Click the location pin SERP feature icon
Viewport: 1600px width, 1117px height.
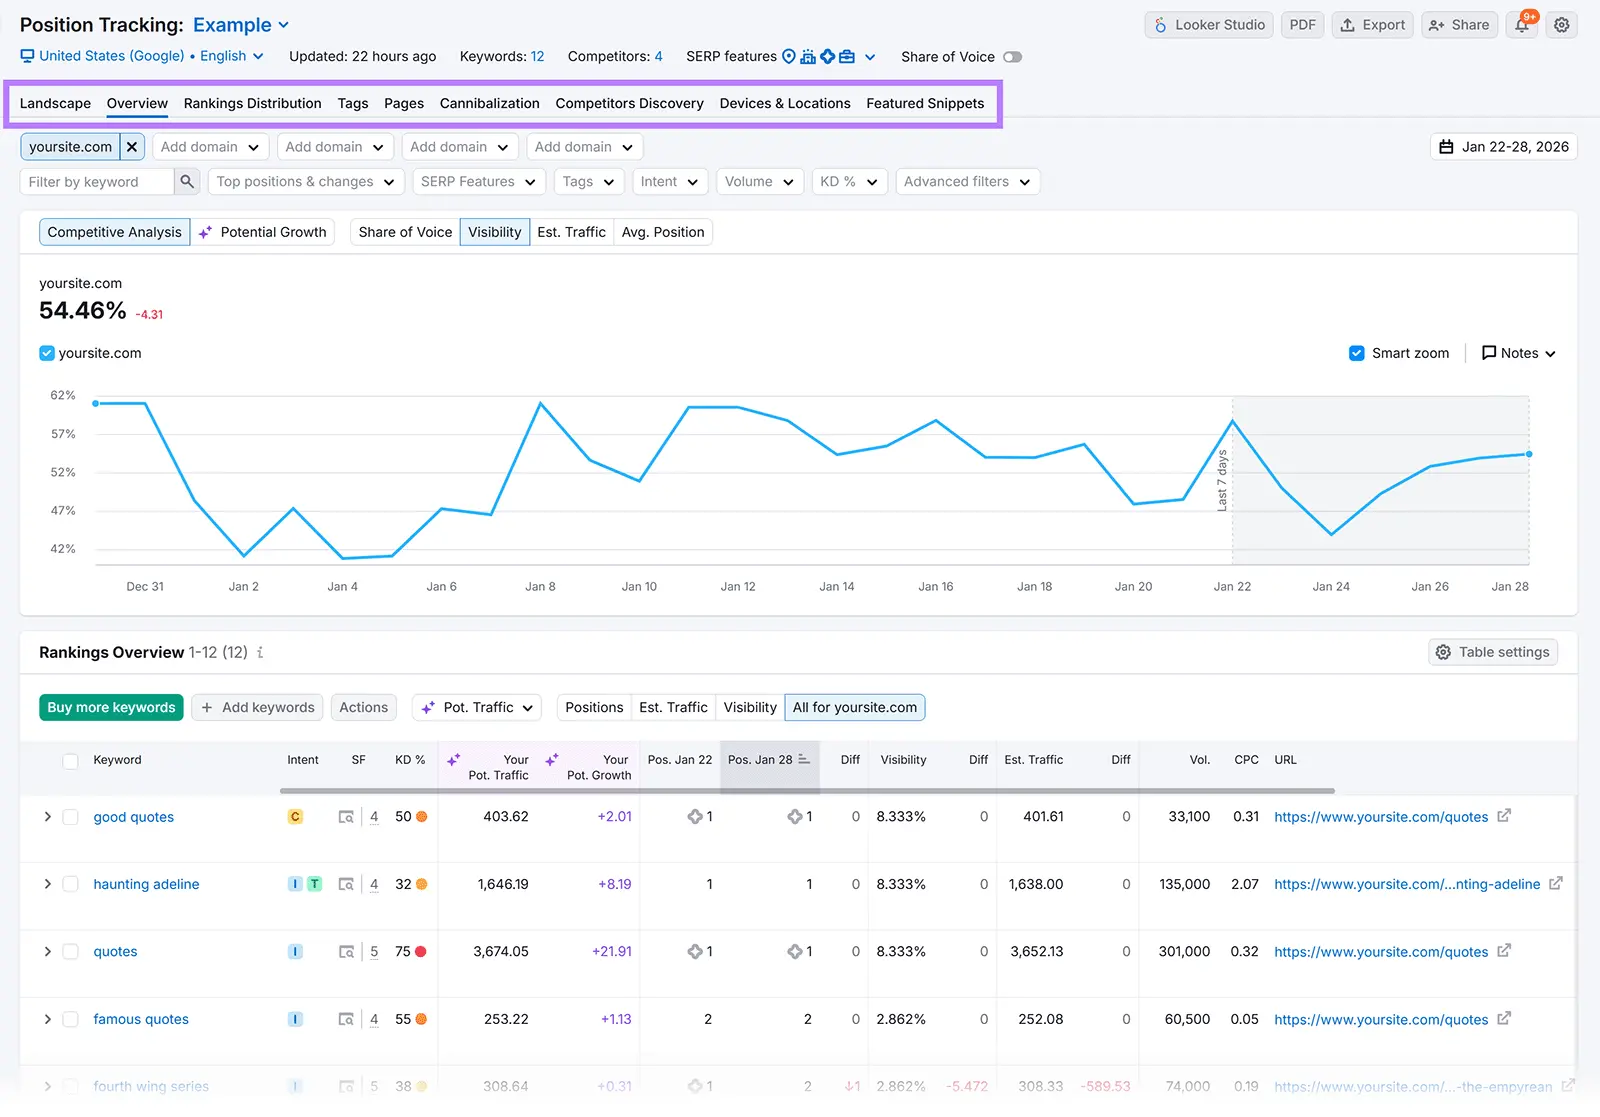pos(788,57)
